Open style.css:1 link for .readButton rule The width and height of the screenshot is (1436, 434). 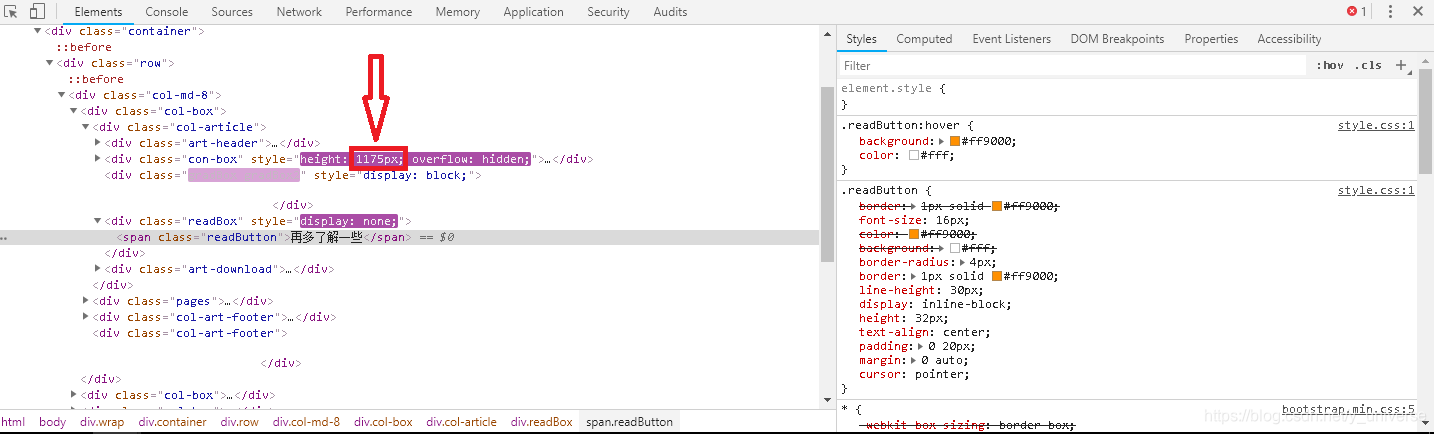(x=1376, y=190)
